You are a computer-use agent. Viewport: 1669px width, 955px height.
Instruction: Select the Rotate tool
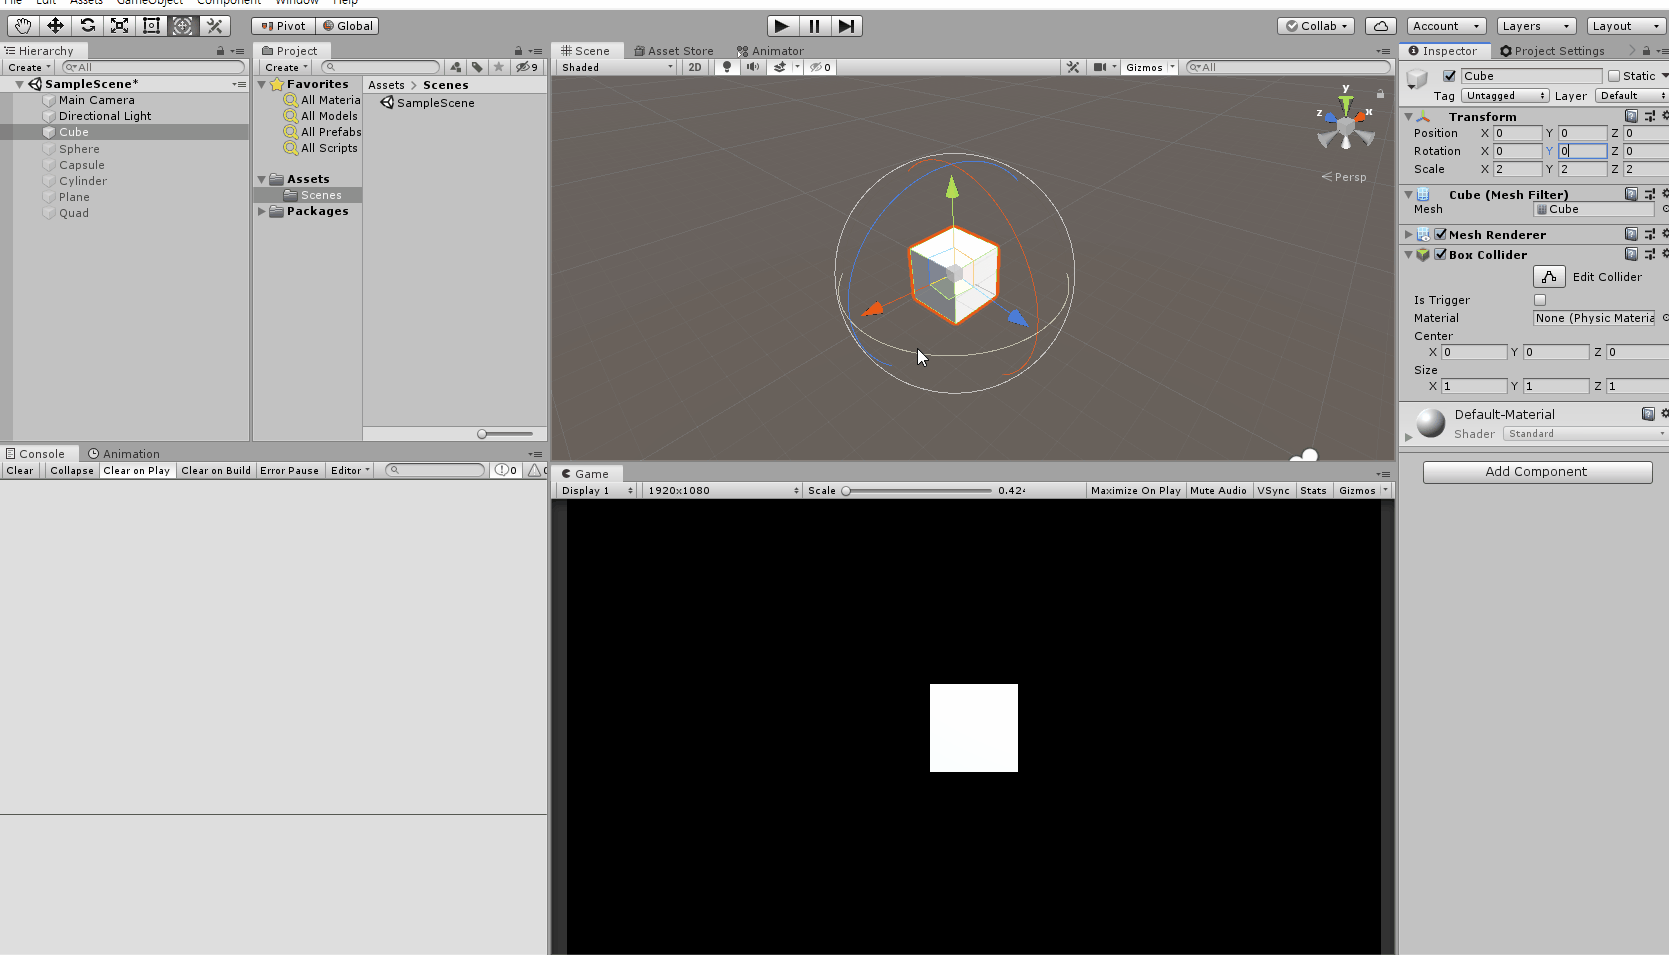(x=87, y=26)
